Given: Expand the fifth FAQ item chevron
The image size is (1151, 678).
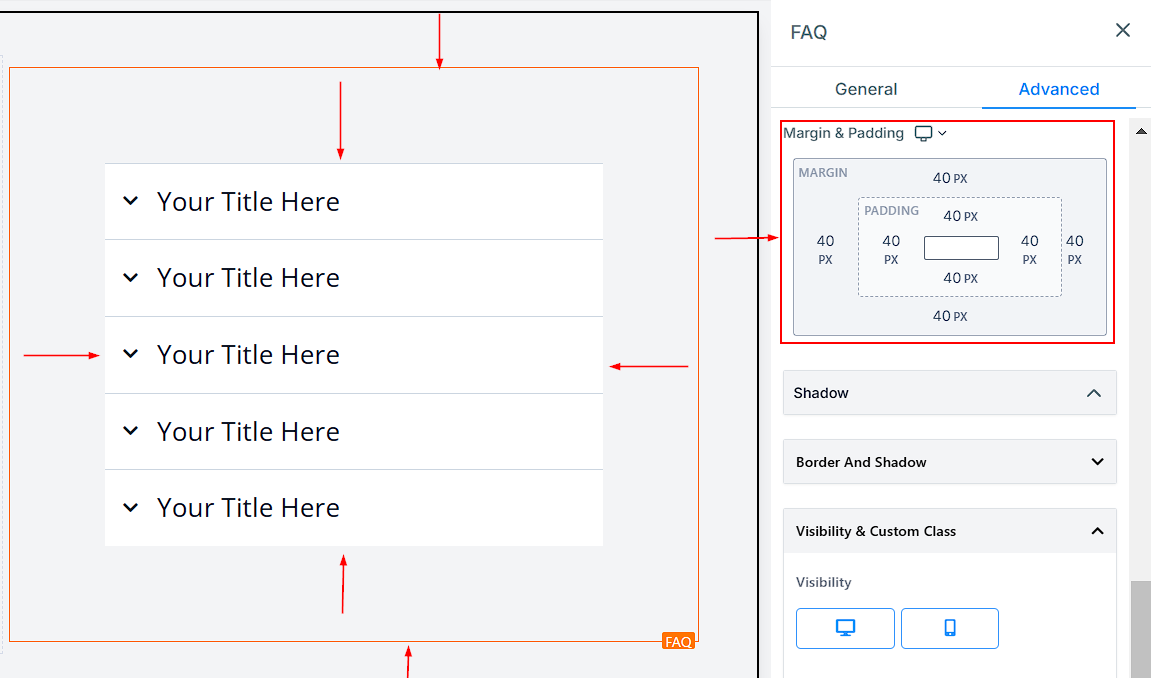Looking at the screenshot, I should click(130, 508).
